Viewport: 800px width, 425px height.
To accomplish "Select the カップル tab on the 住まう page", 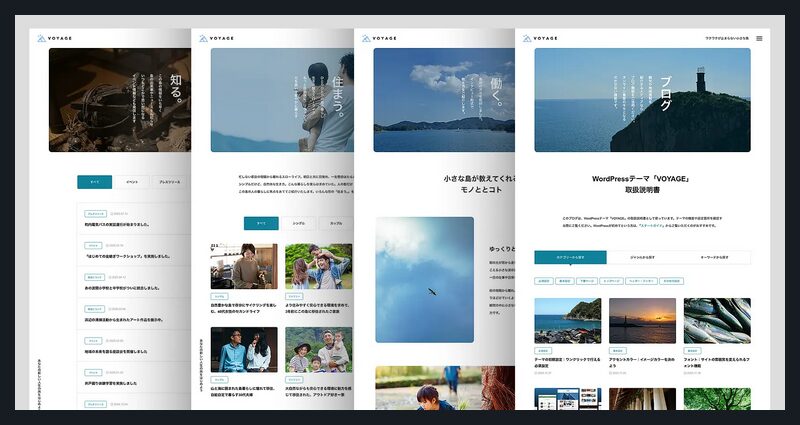I will 336,223.
